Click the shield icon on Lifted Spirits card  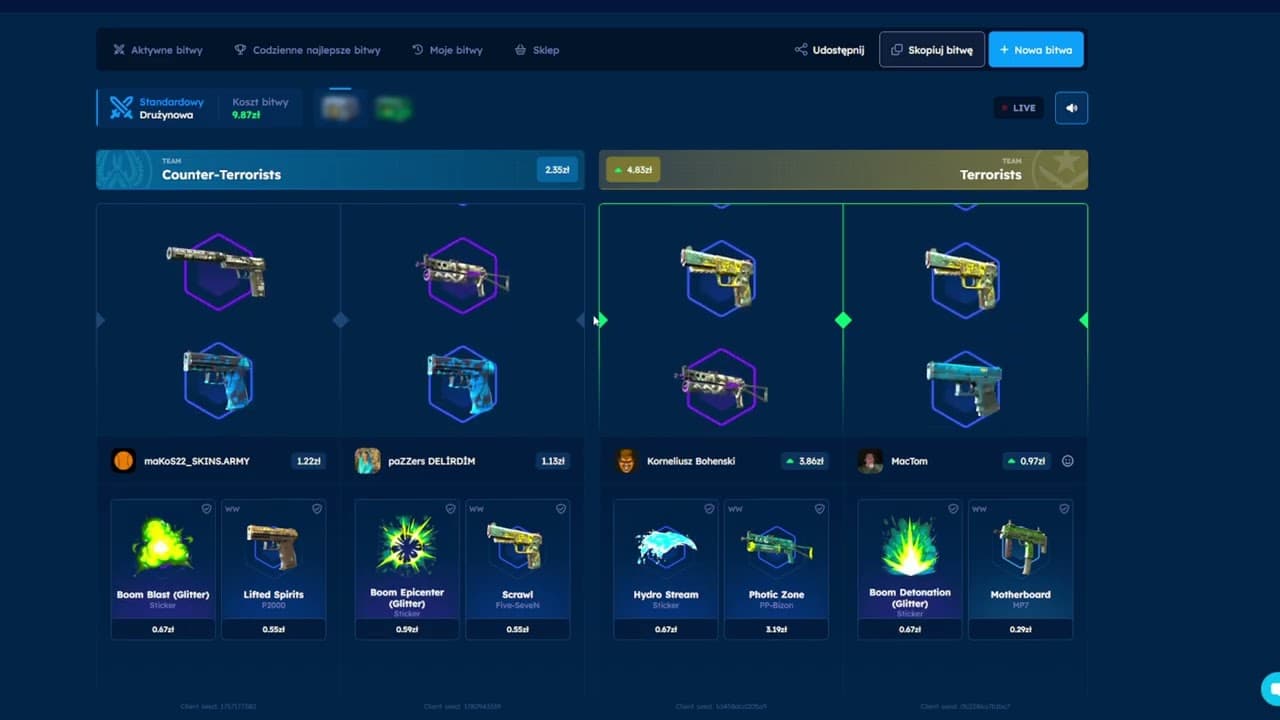tap(317, 509)
